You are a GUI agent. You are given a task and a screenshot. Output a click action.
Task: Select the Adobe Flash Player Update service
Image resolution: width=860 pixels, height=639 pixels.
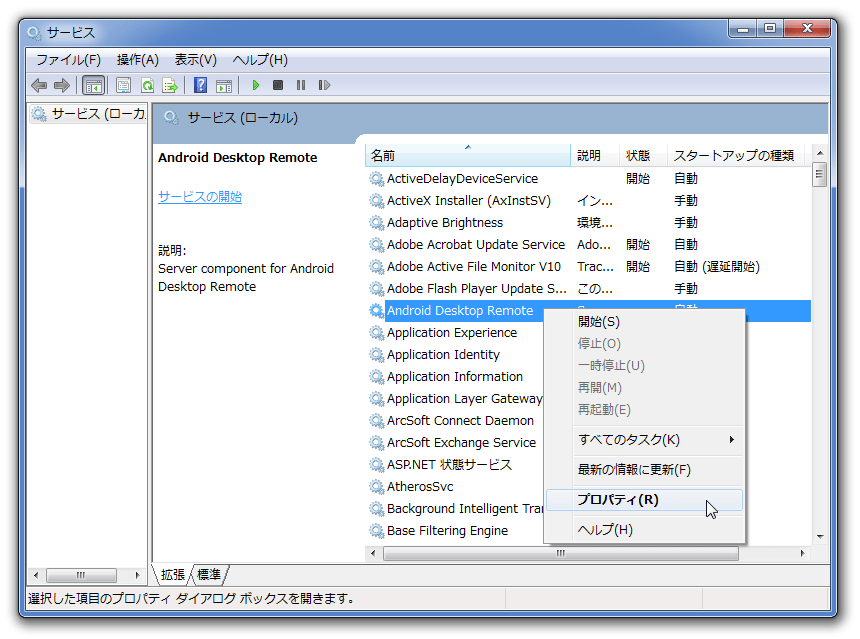[x=477, y=289]
